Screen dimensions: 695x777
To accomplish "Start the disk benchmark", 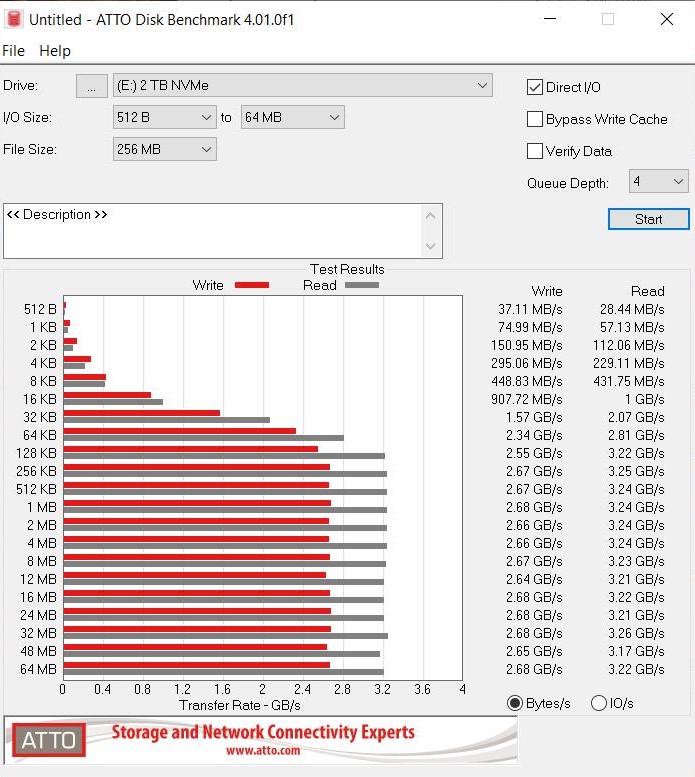I will [648, 219].
